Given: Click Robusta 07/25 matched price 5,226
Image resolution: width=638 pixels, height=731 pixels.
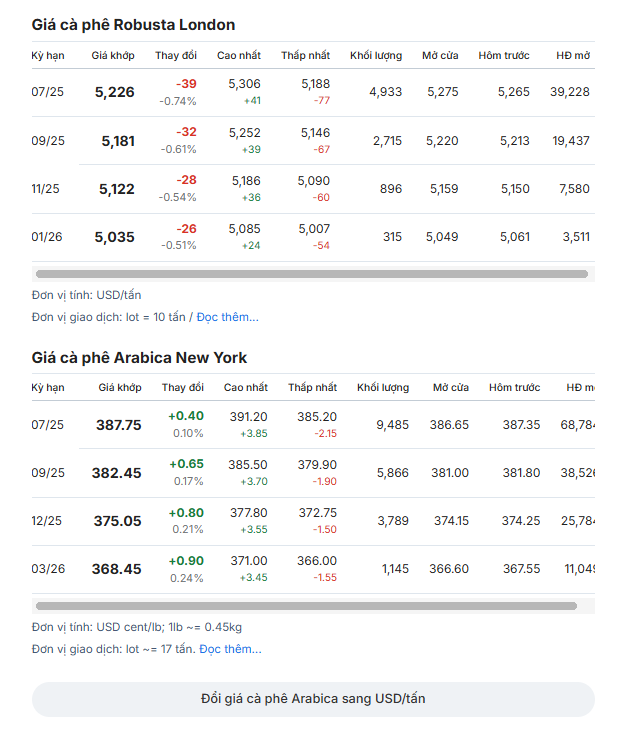Looking at the screenshot, I should [115, 92].
